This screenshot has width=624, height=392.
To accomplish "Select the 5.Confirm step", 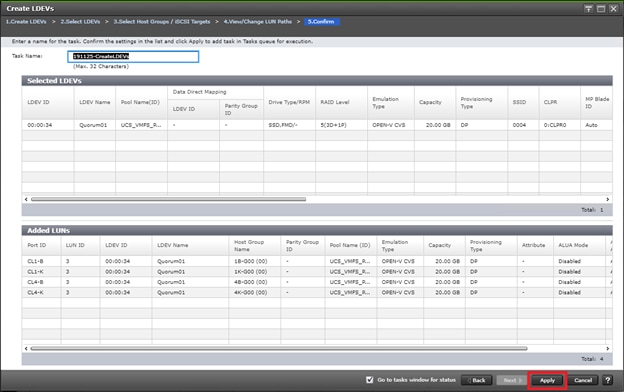I will tap(322, 21).
